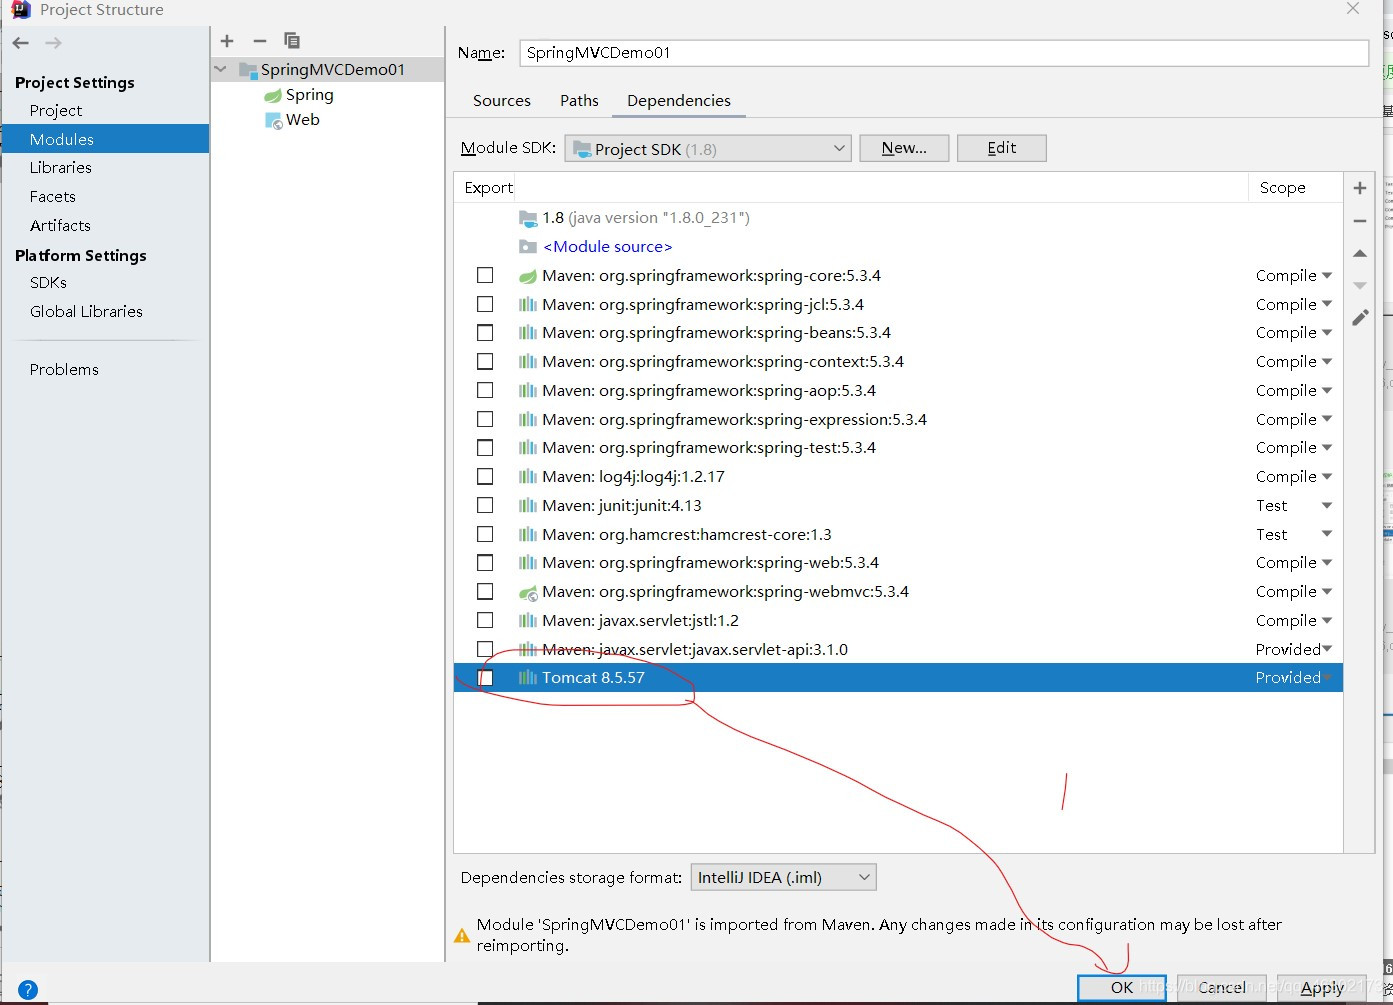Check export for spring-jcl:5.3.4
This screenshot has width=1393, height=1005.
pyautogui.click(x=485, y=304)
